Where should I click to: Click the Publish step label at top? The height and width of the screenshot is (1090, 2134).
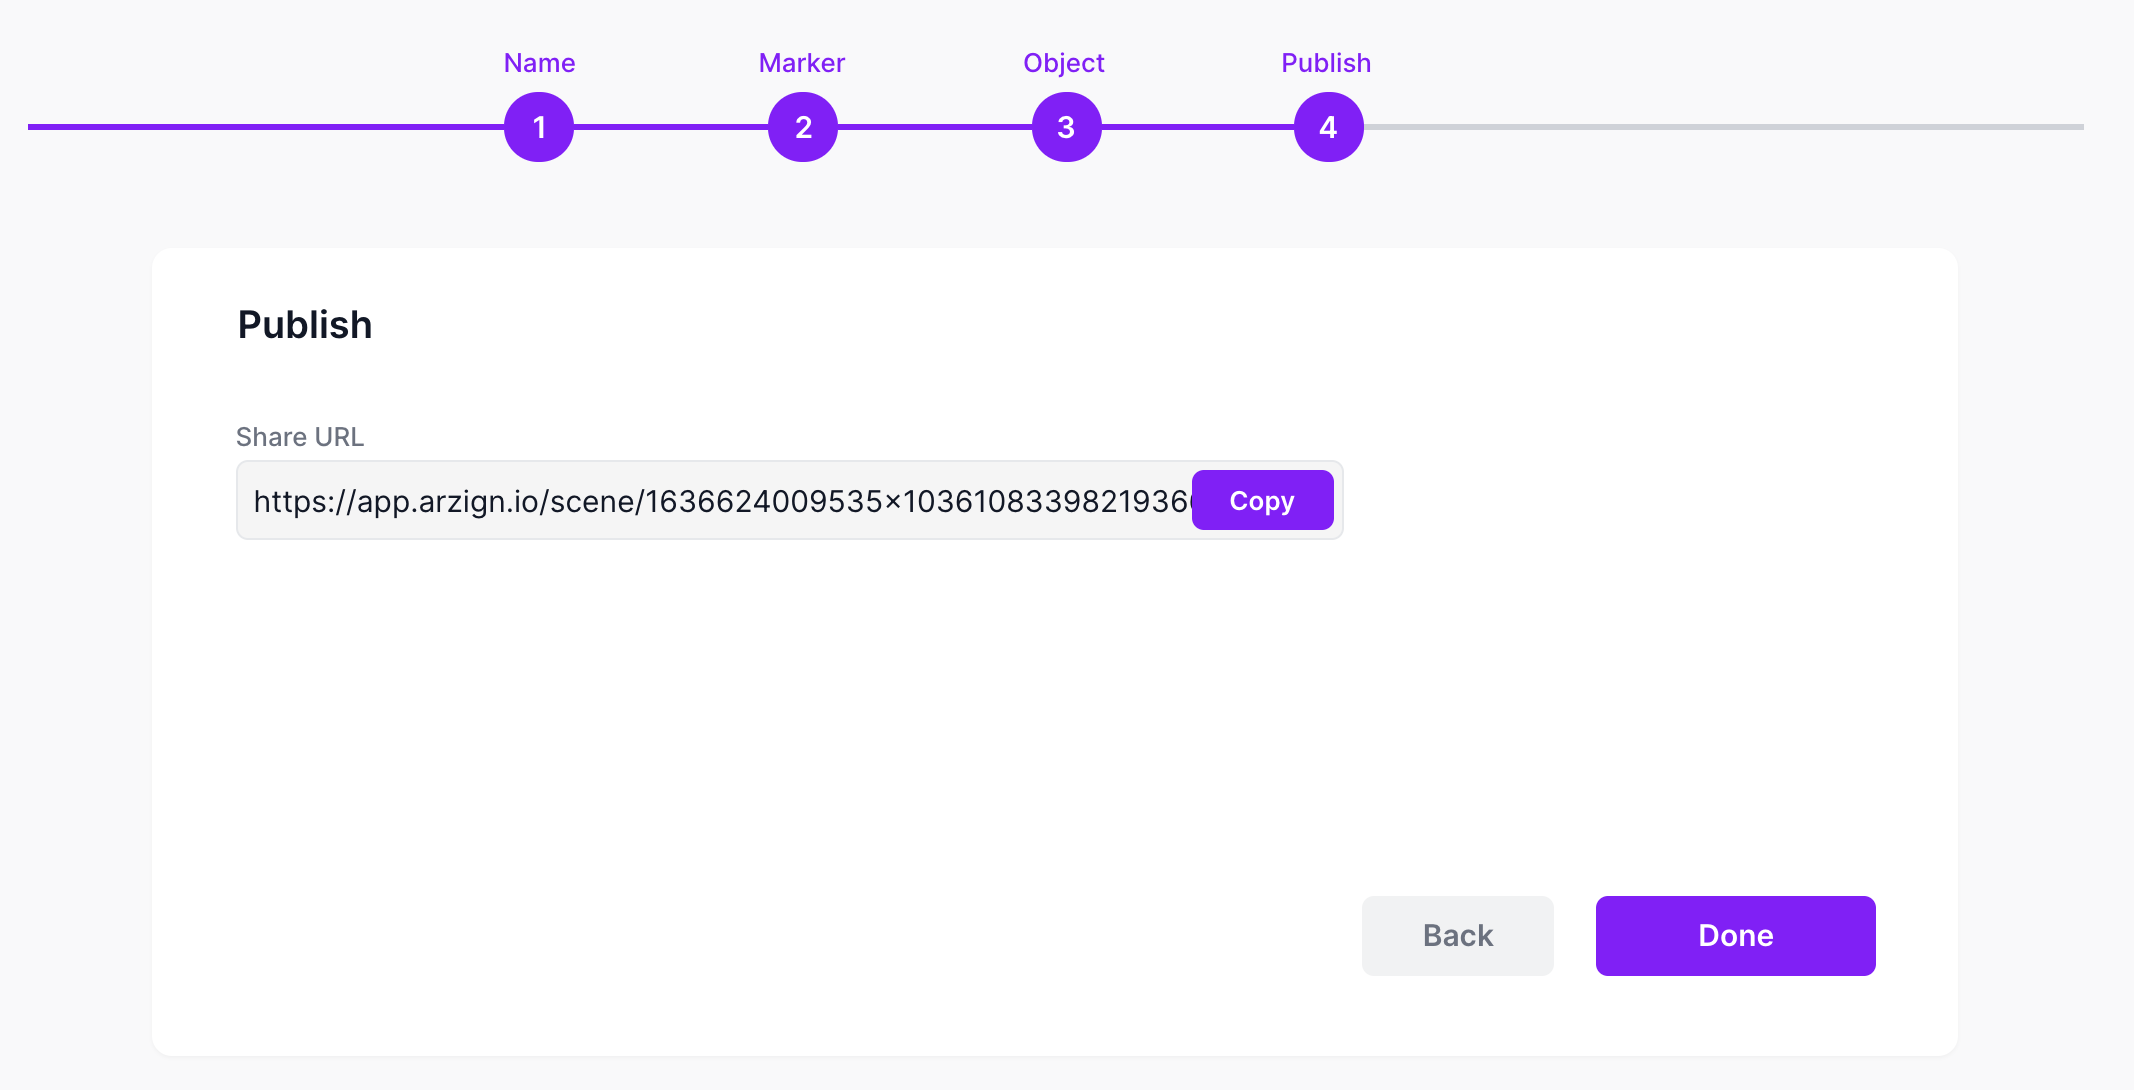pos(1326,63)
